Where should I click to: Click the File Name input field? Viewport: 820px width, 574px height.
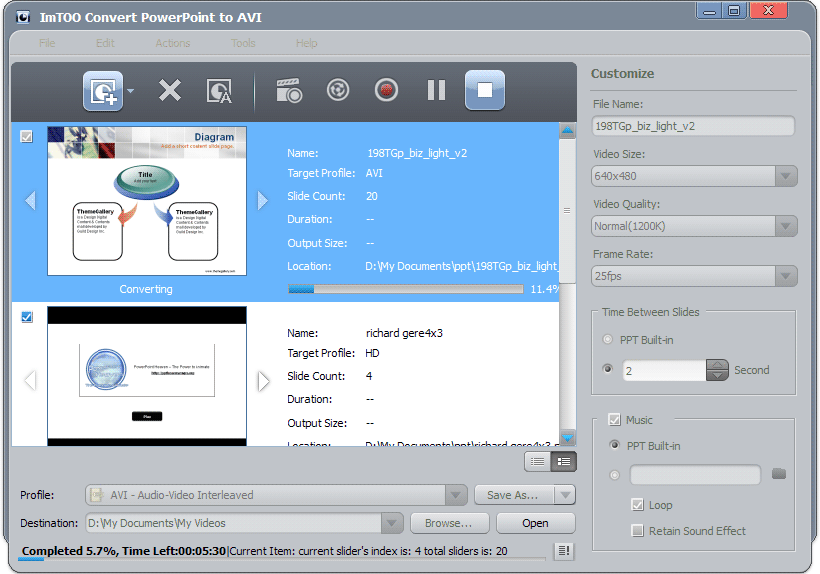click(x=692, y=126)
